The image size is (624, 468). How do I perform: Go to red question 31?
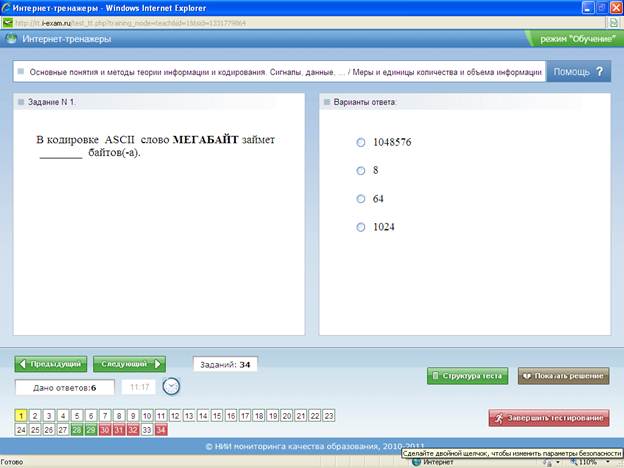pos(119,430)
